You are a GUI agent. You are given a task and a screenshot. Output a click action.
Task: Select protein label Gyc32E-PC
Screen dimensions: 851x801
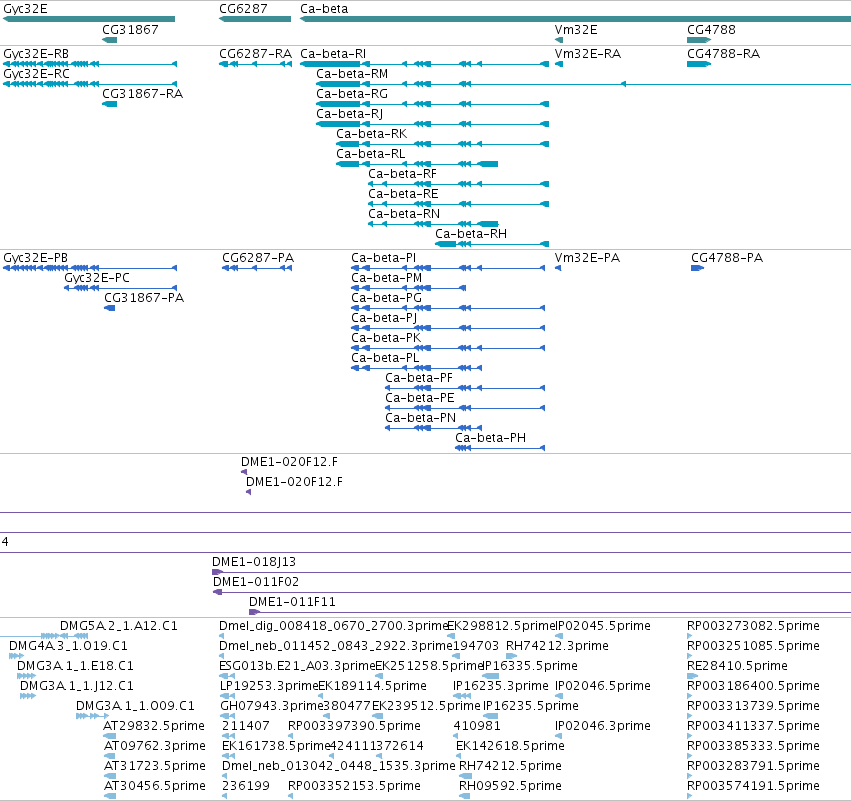tap(97, 278)
